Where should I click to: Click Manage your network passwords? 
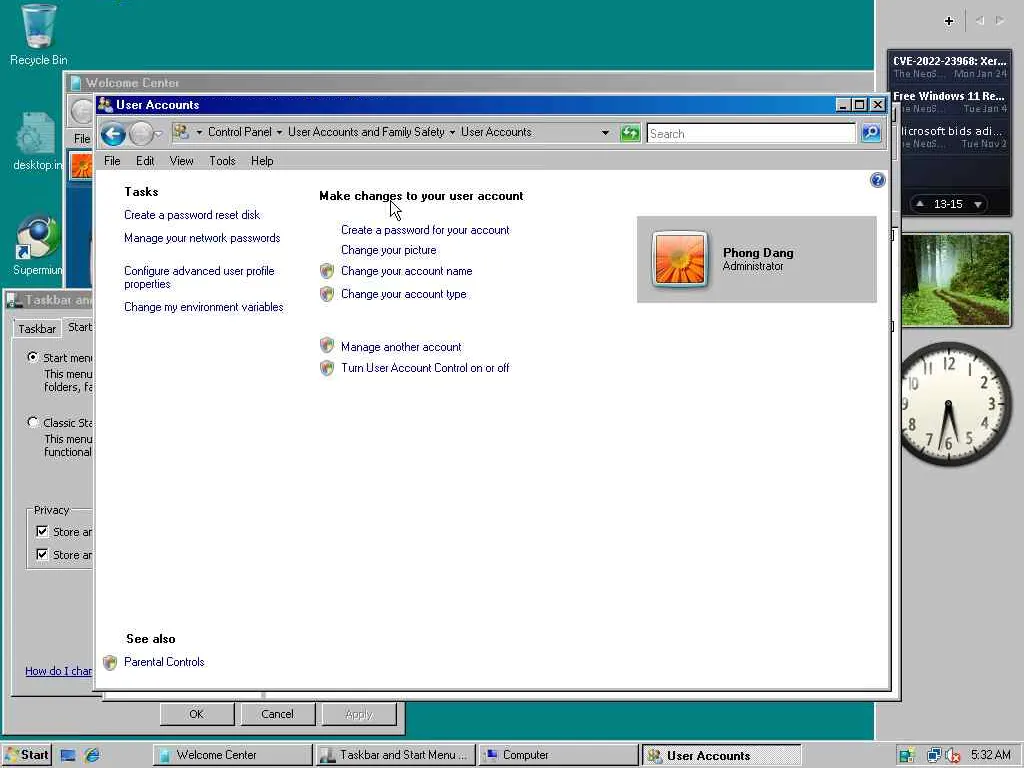coord(202,238)
